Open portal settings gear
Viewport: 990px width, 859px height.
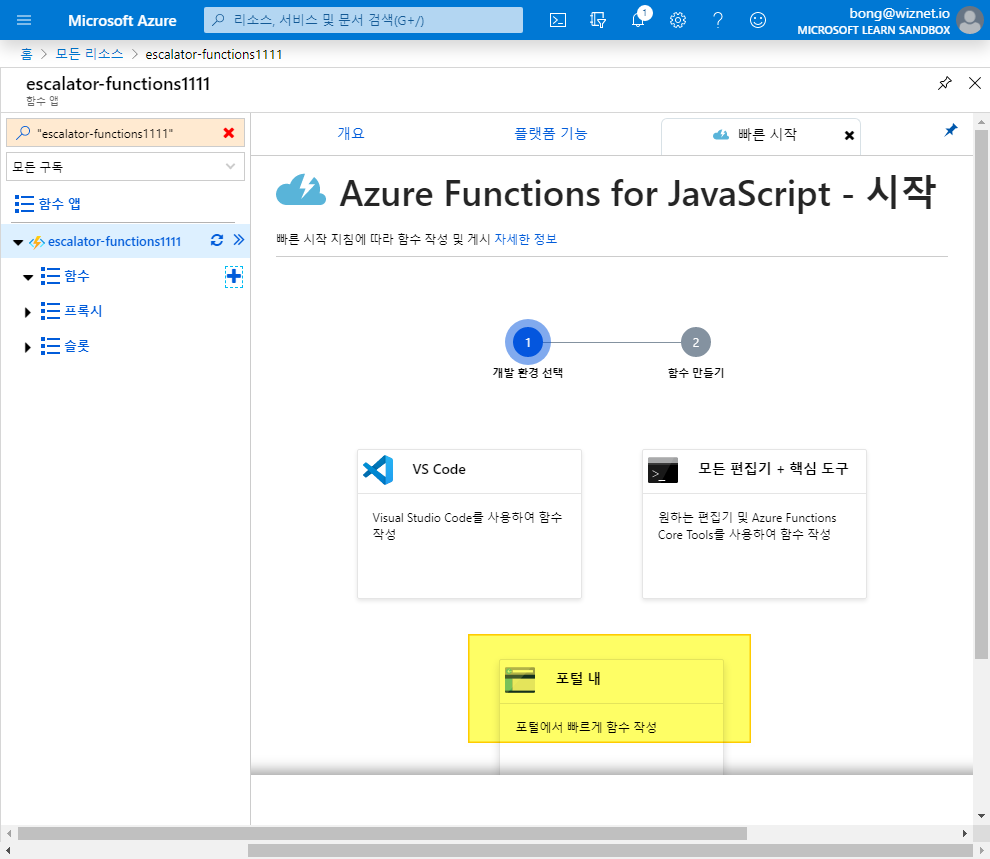677,20
